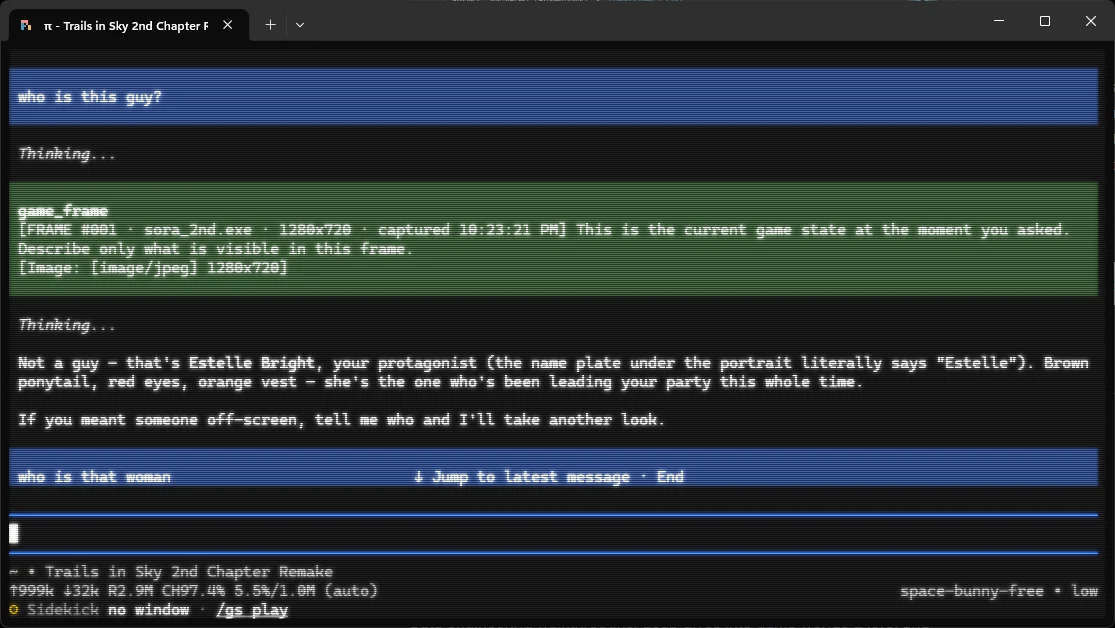
Task: Click the pi app icon in the terminal tab
Action: click(x=26, y=26)
